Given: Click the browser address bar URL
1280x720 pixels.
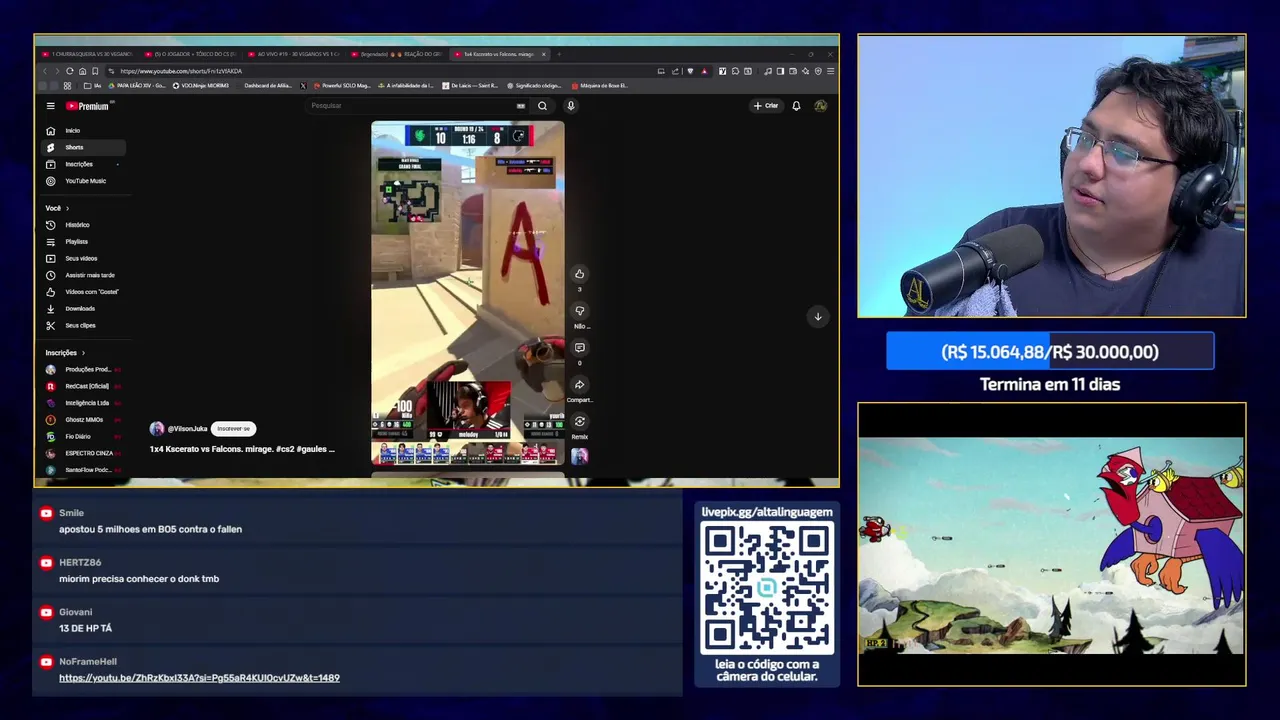Looking at the screenshot, I should (x=181, y=71).
